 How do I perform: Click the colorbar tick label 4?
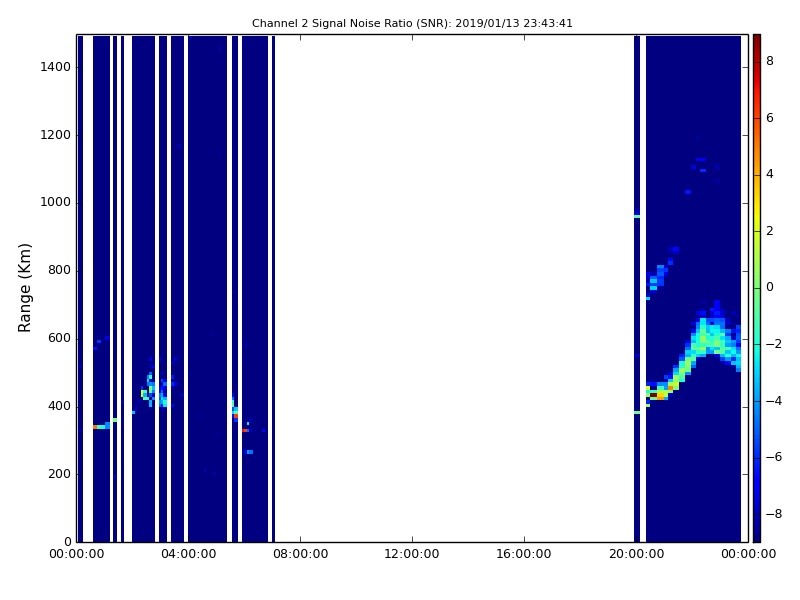[770, 174]
